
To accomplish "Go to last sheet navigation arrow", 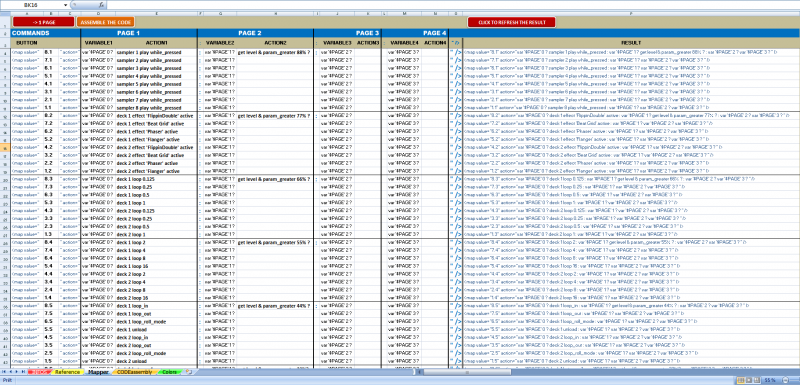I will pyautogui.click(x=23, y=372).
